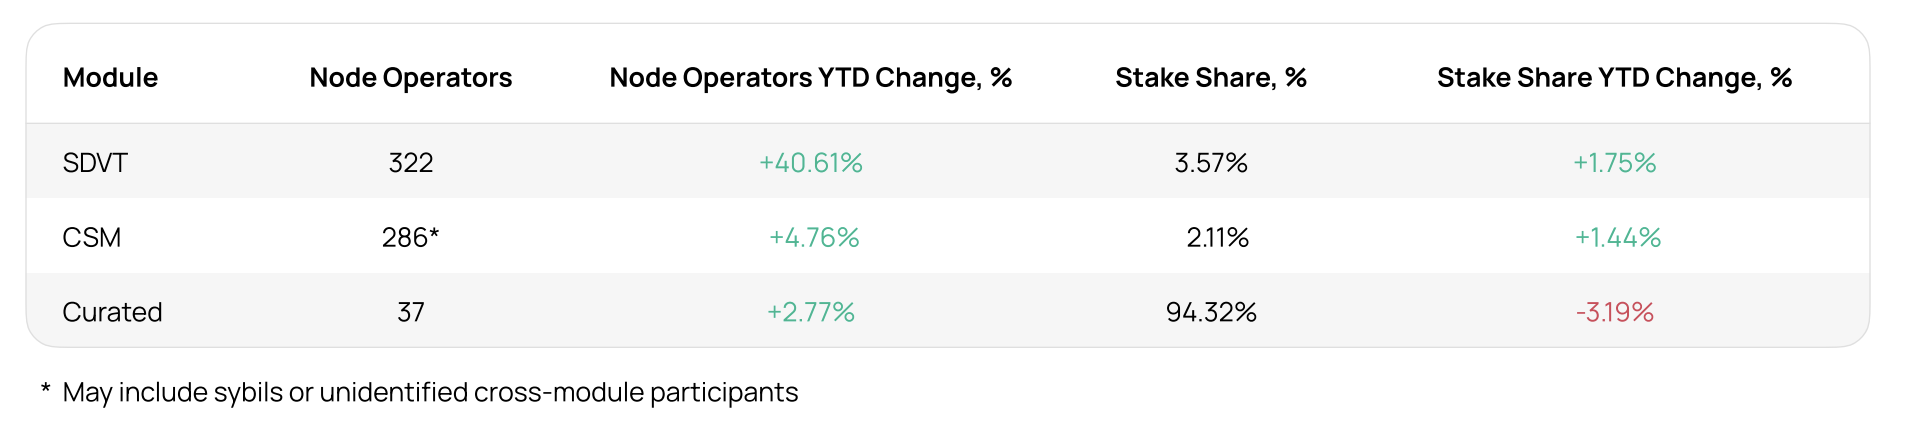Viewport: 1908px width, 432px height.
Task: Click the Module column header
Action: click(110, 78)
